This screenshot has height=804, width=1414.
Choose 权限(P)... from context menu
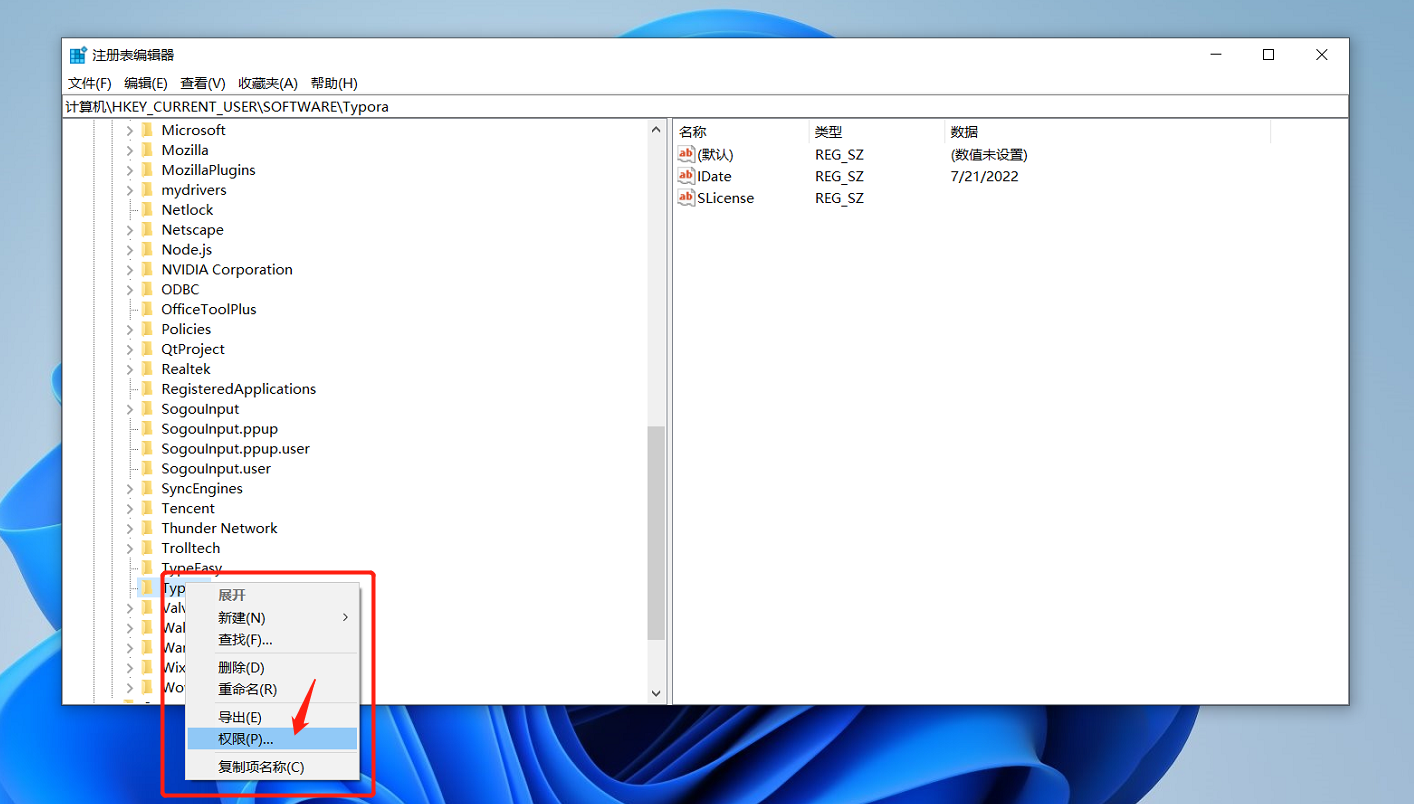tap(271, 739)
